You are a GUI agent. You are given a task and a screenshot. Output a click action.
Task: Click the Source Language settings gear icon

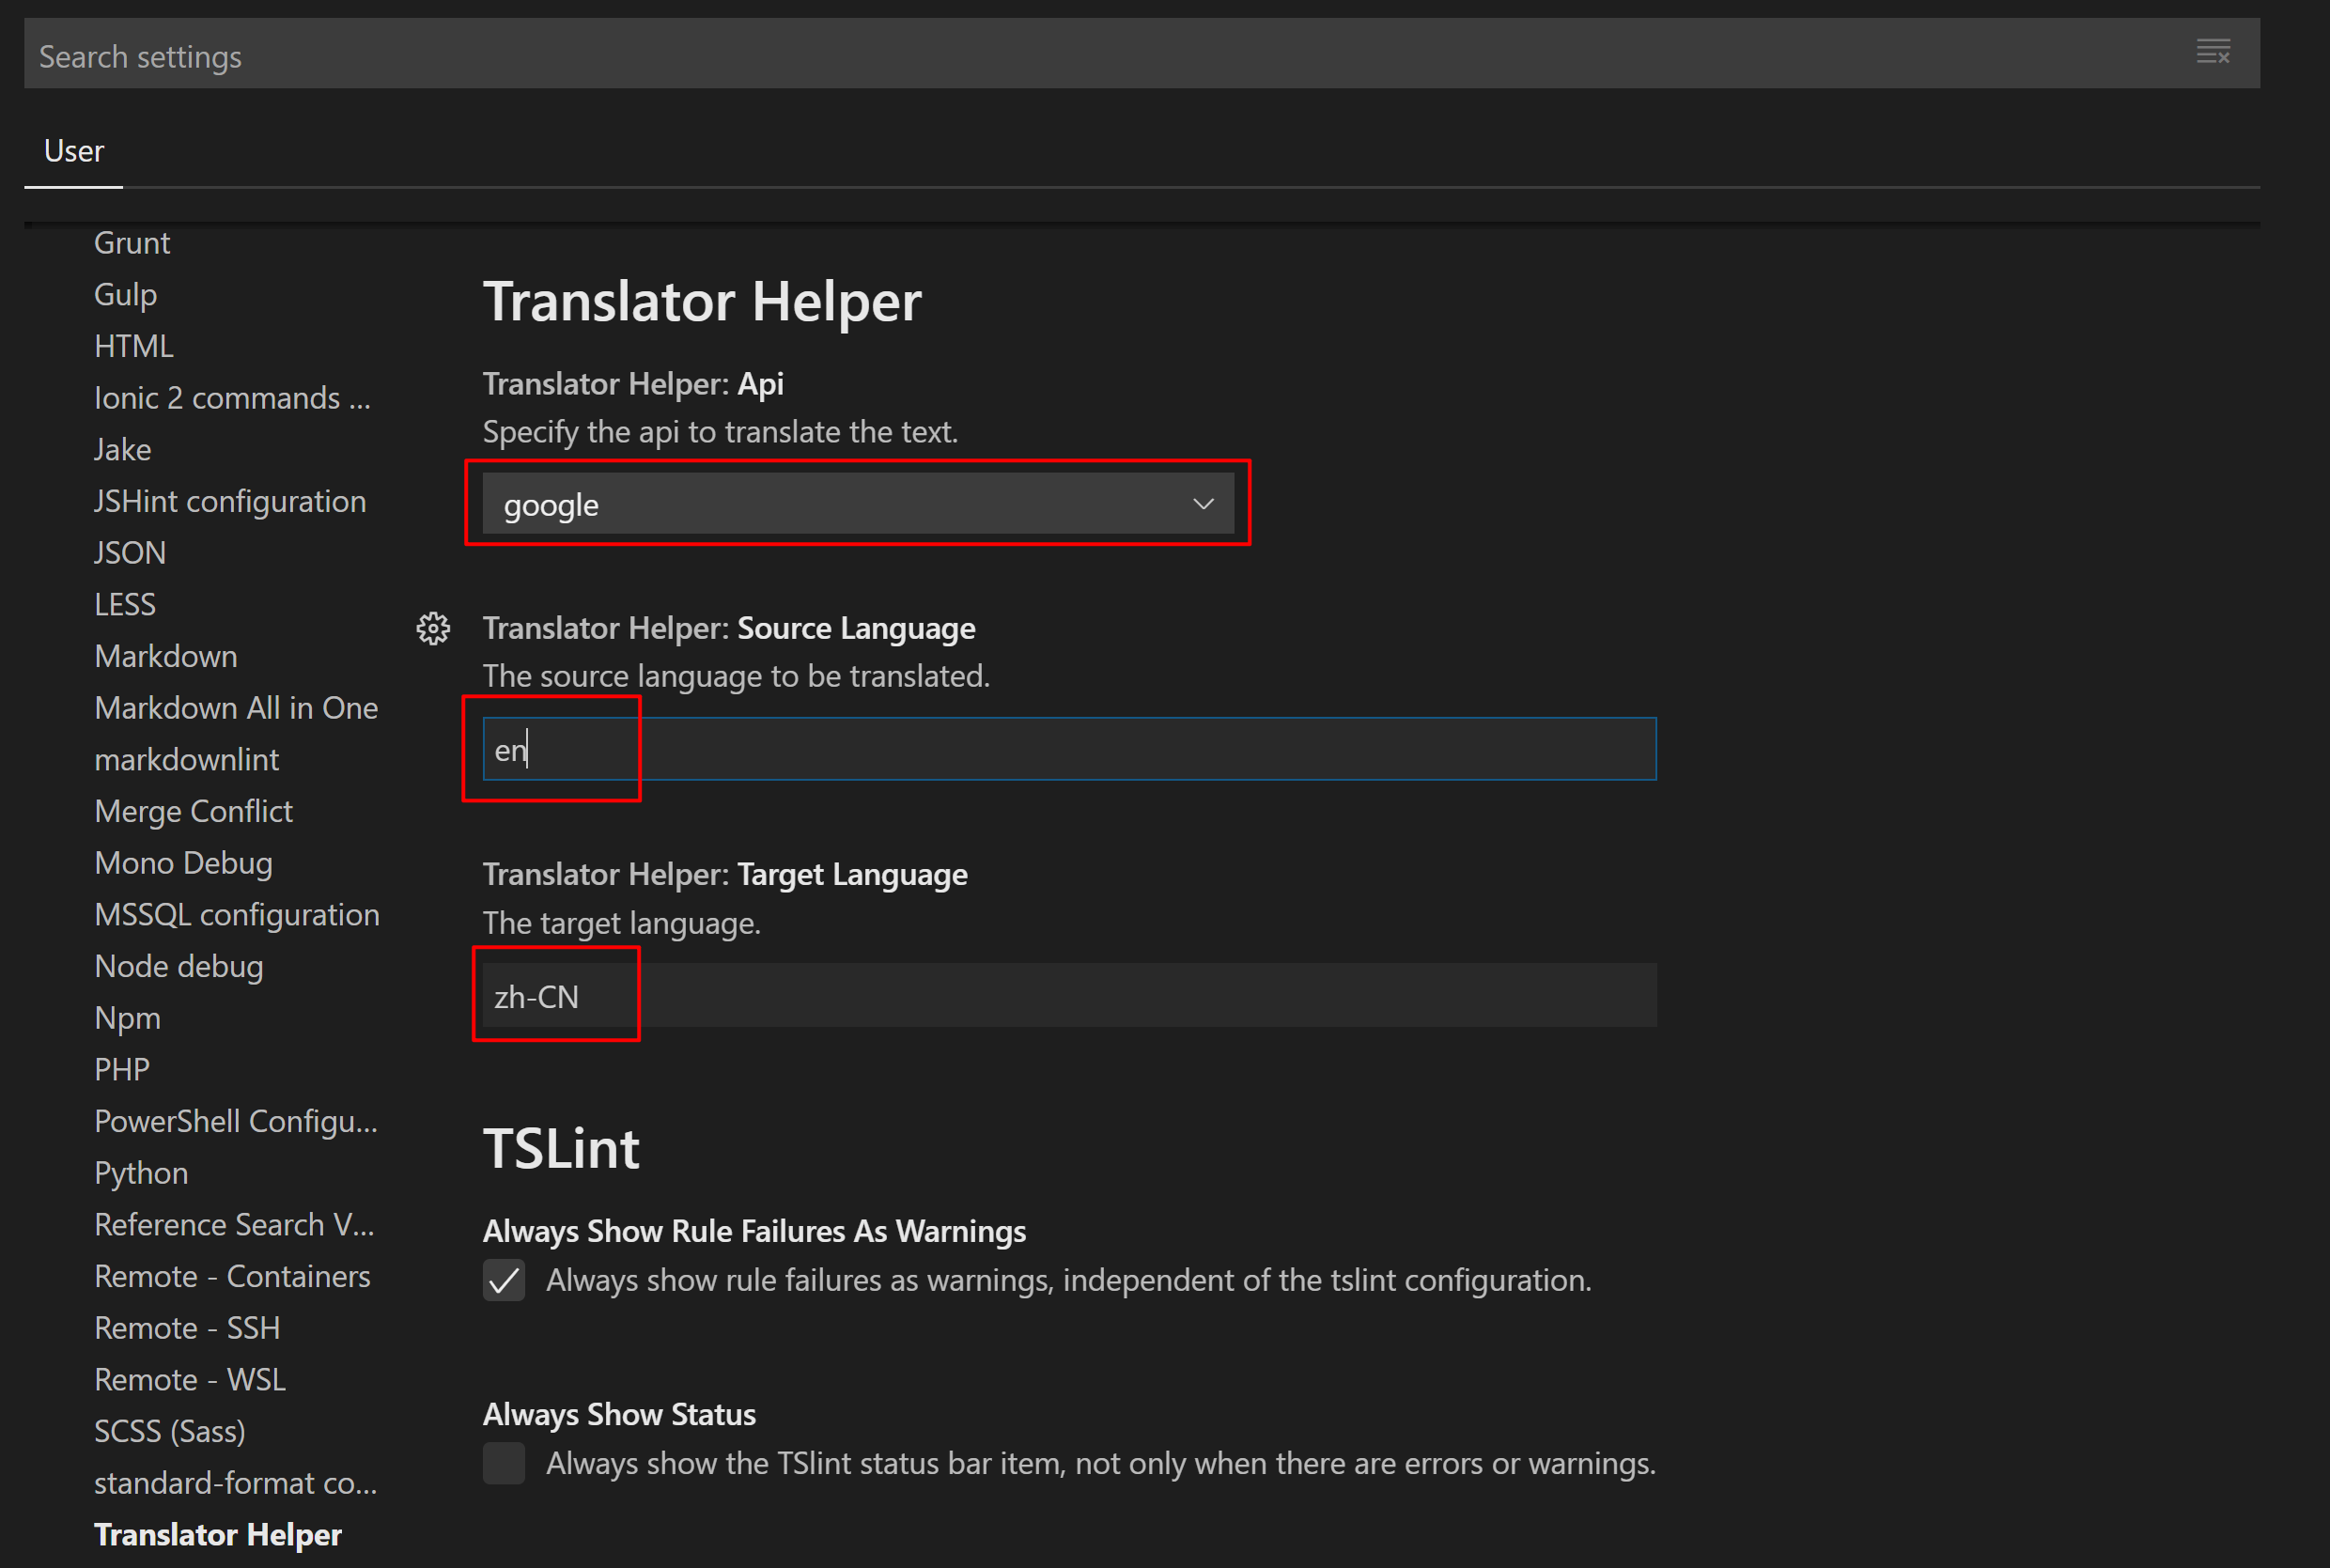pyautogui.click(x=433, y=629)
